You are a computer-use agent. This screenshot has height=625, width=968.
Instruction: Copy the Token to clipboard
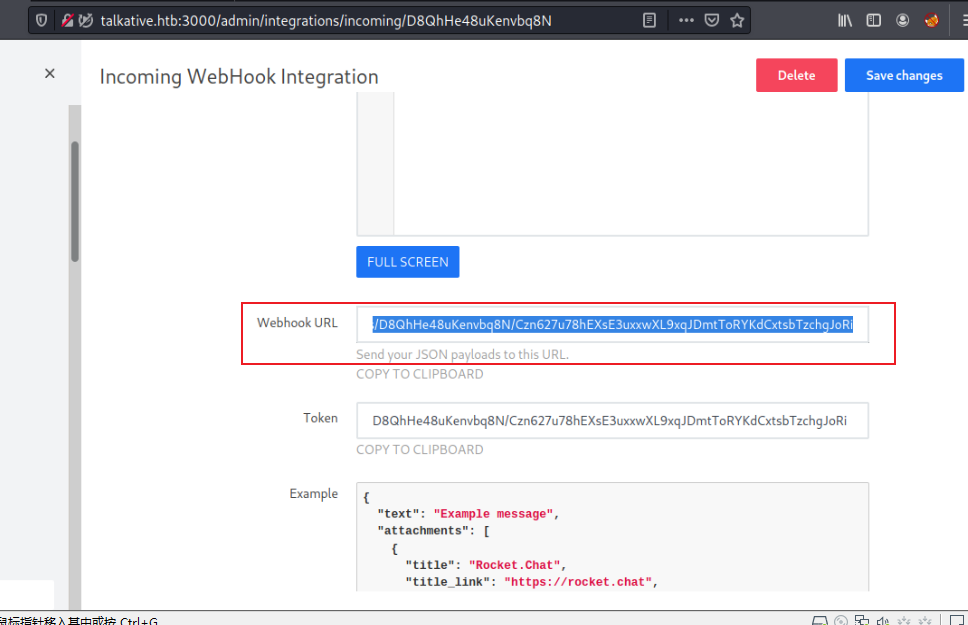point(419,449)
